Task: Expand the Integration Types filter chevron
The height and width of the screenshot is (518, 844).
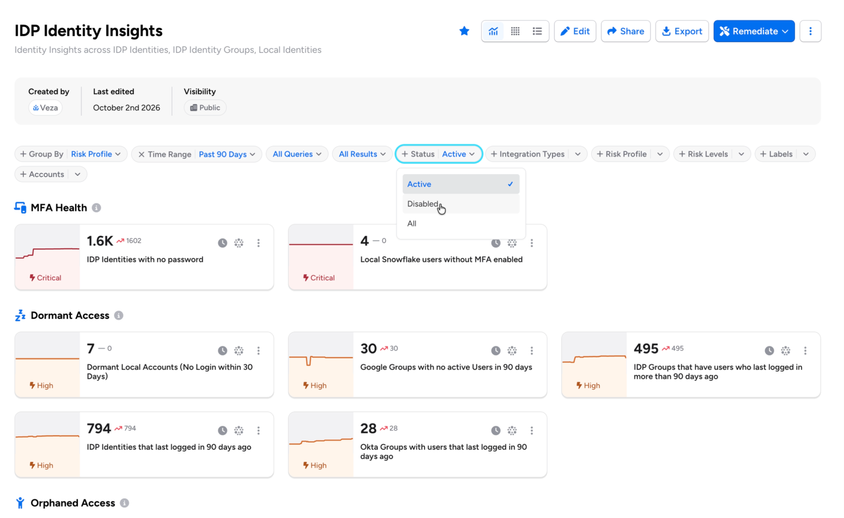Action: tap(578, 154)
